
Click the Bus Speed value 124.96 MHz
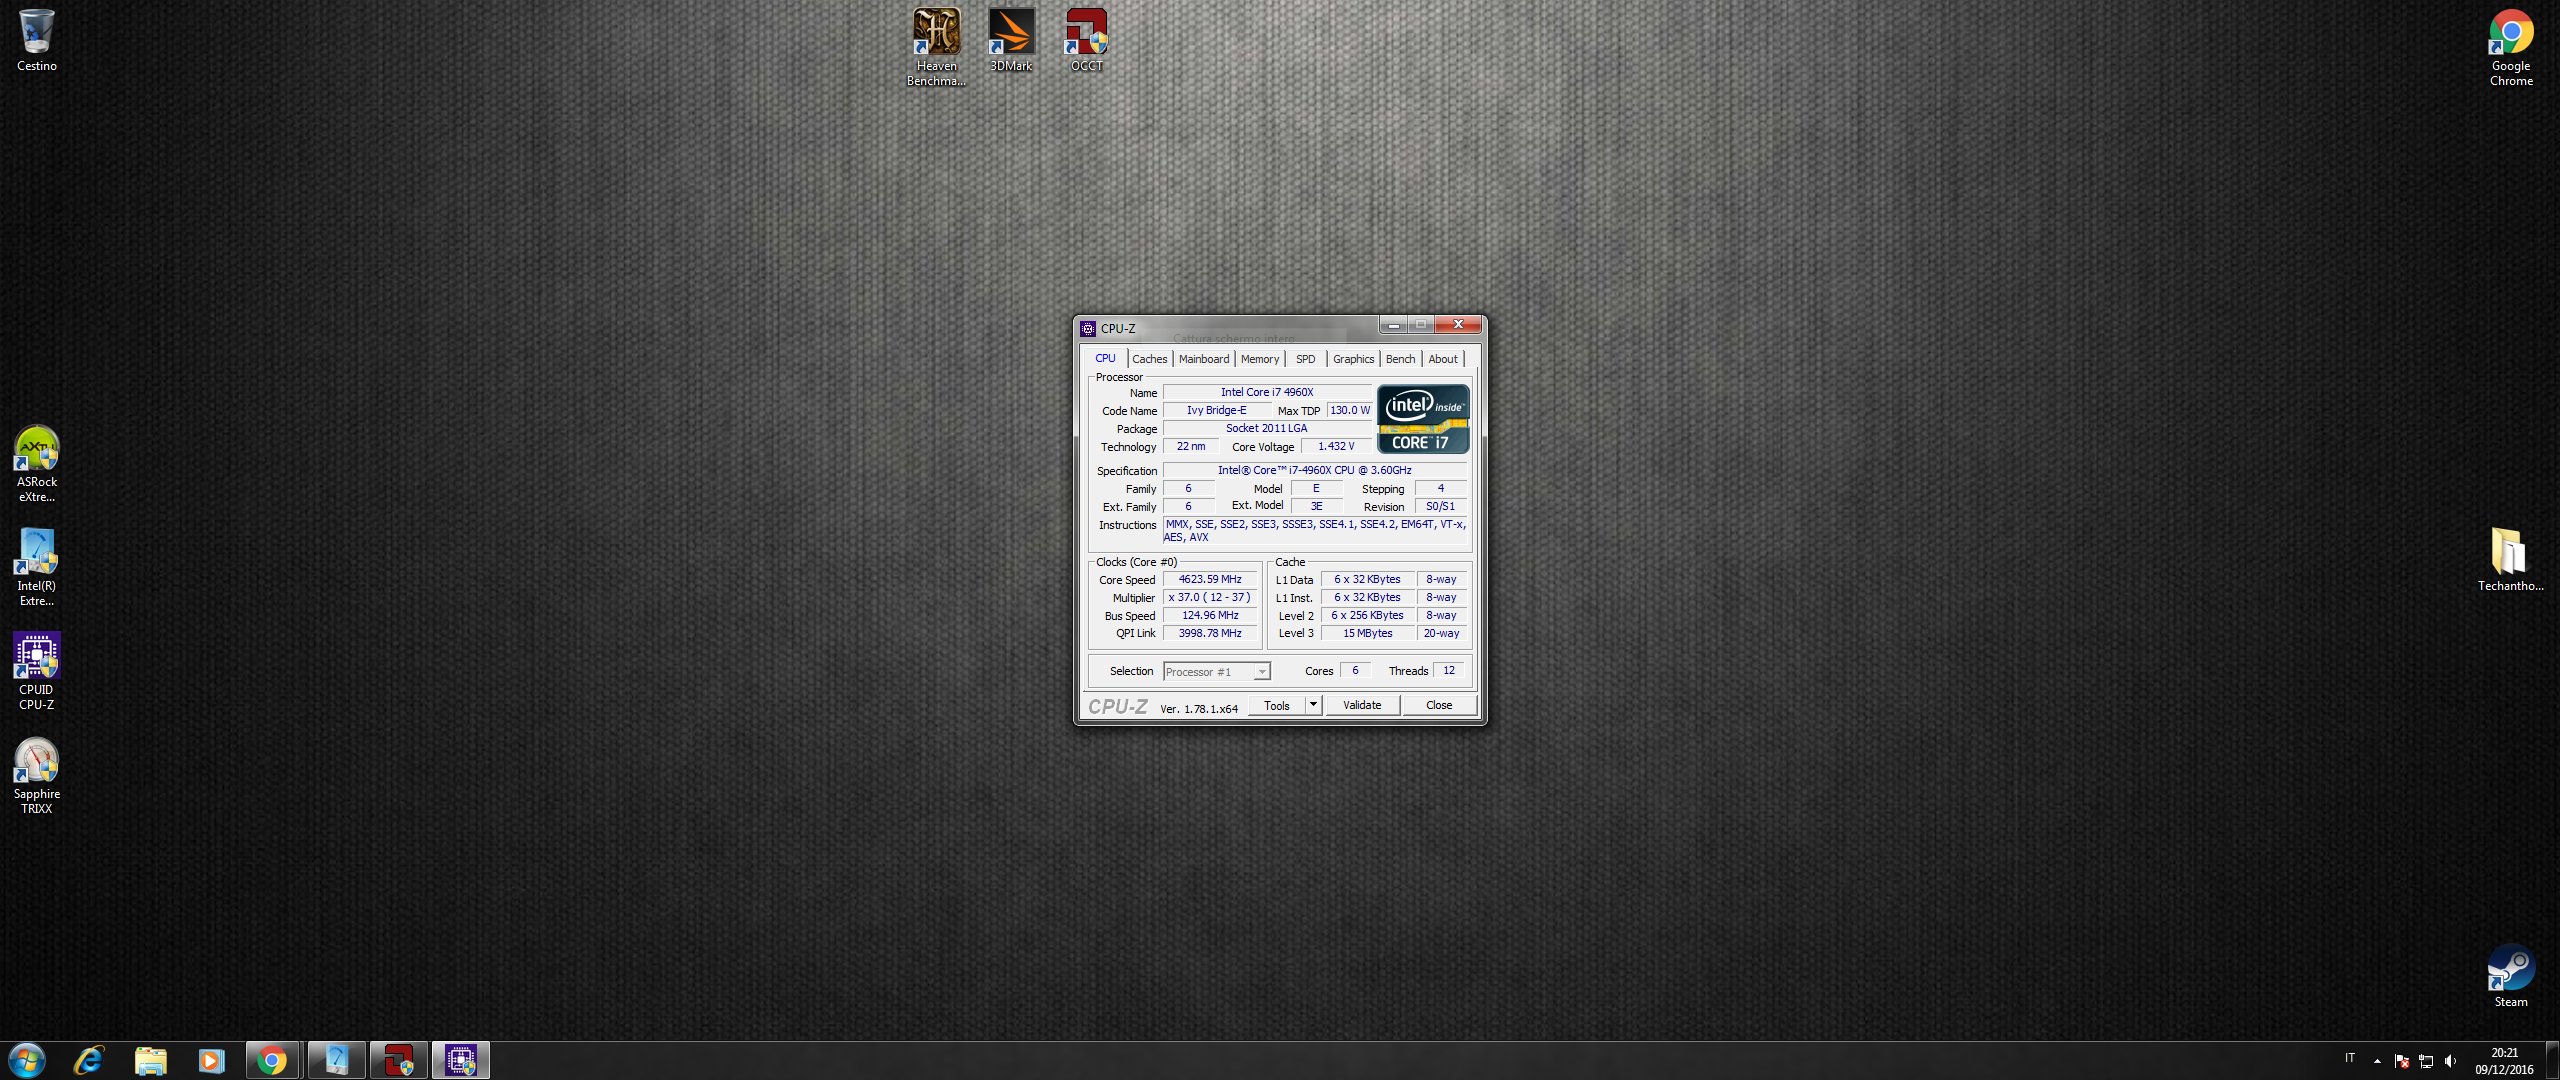click(1210, 615)
